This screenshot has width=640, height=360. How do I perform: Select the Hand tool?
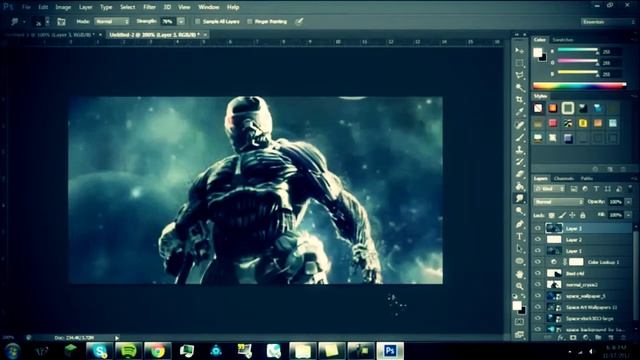(519, 274)
